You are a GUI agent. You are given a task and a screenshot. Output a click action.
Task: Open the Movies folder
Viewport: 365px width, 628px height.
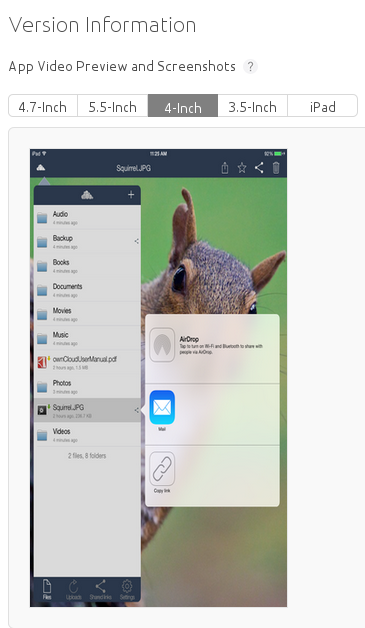coord(87,314)
